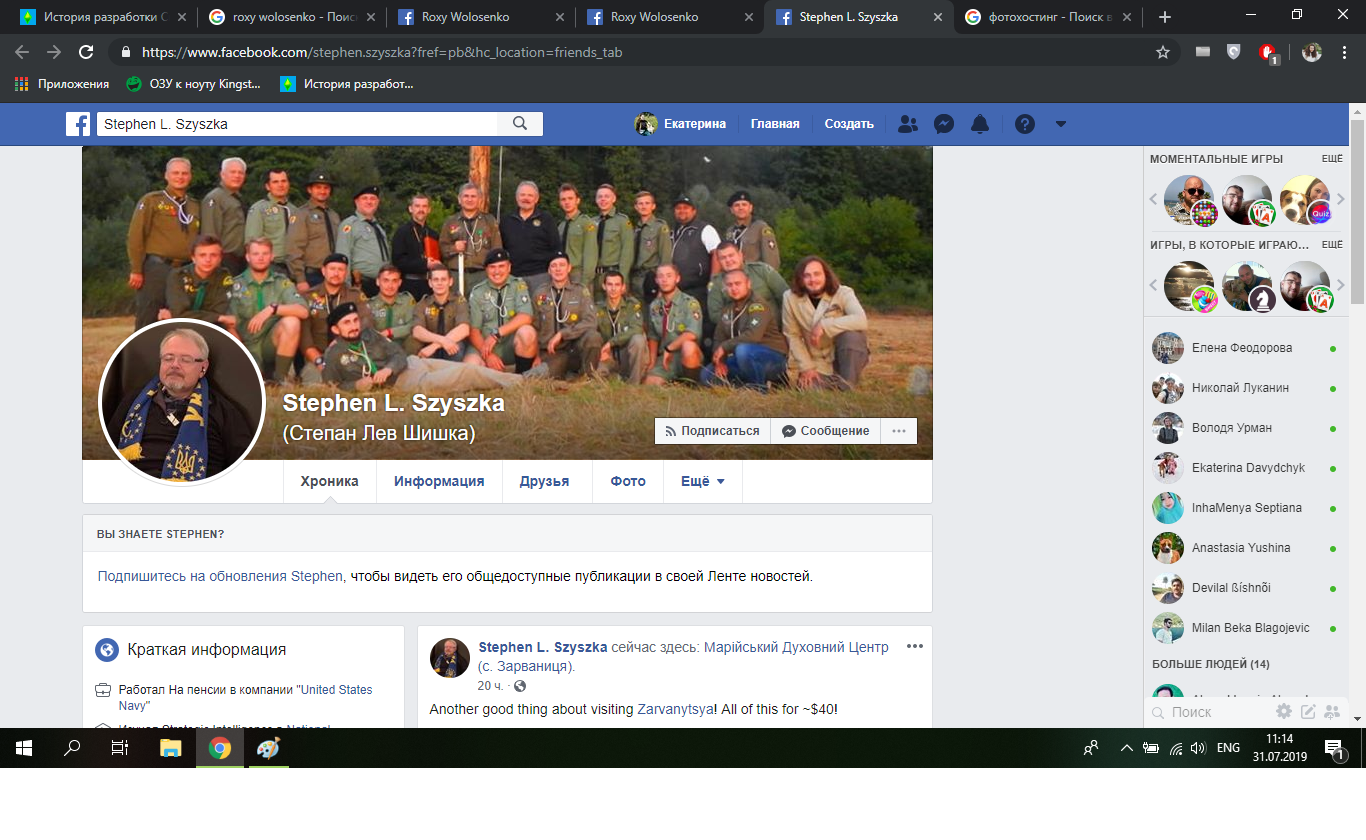This screenshot has height=840, width=1366.
Task: Click the search magnifier button in Facebook bar
Action: click(520, 124)
